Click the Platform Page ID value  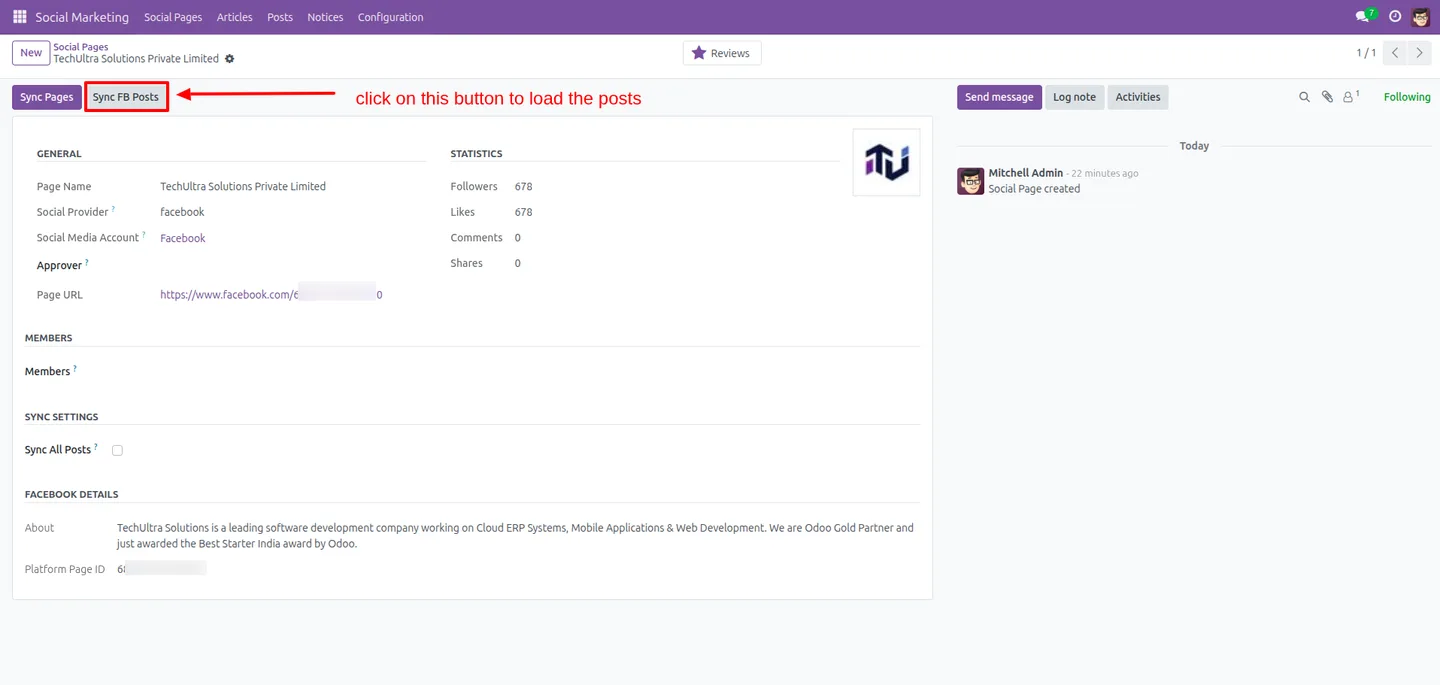[162, 569]
